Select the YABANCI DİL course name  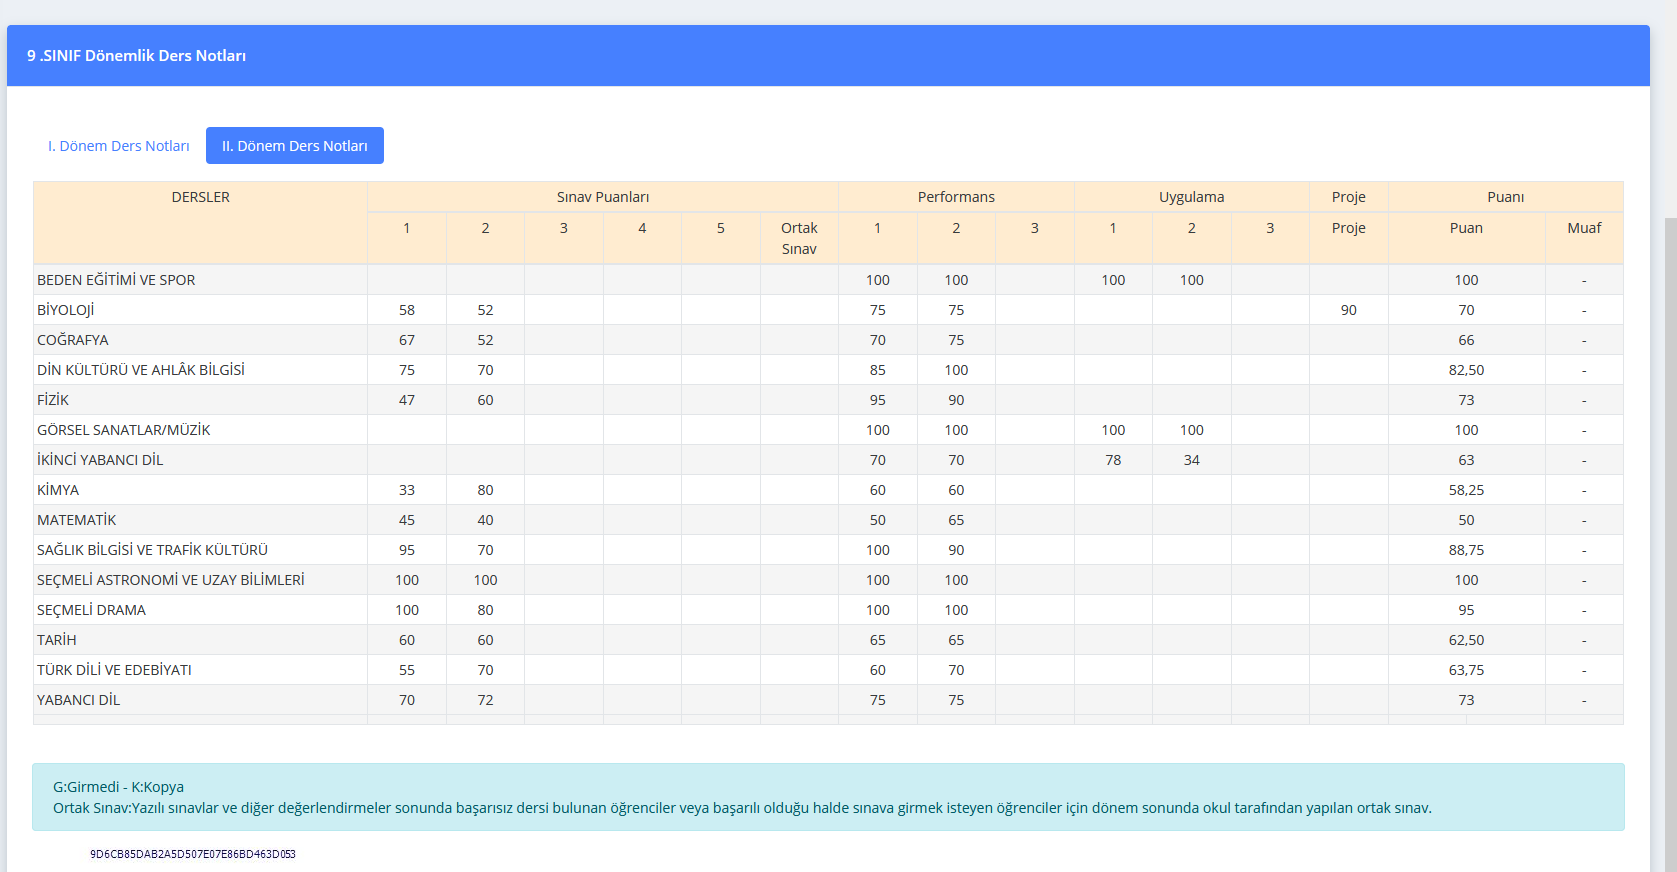click(x=79, y=700)
